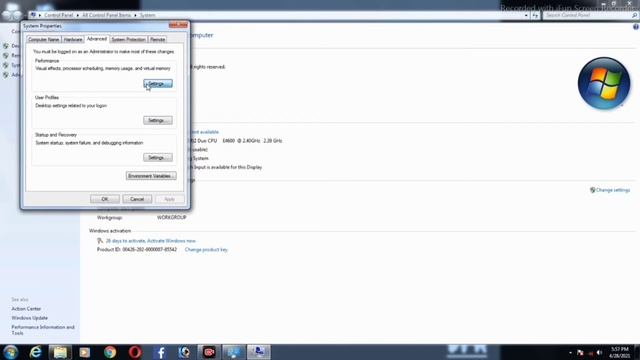Launch Opera browser from the taskbar
Image resolution: width=640 pixels, height=360 pixels.
pyautogui.click(x=135, y=352)
